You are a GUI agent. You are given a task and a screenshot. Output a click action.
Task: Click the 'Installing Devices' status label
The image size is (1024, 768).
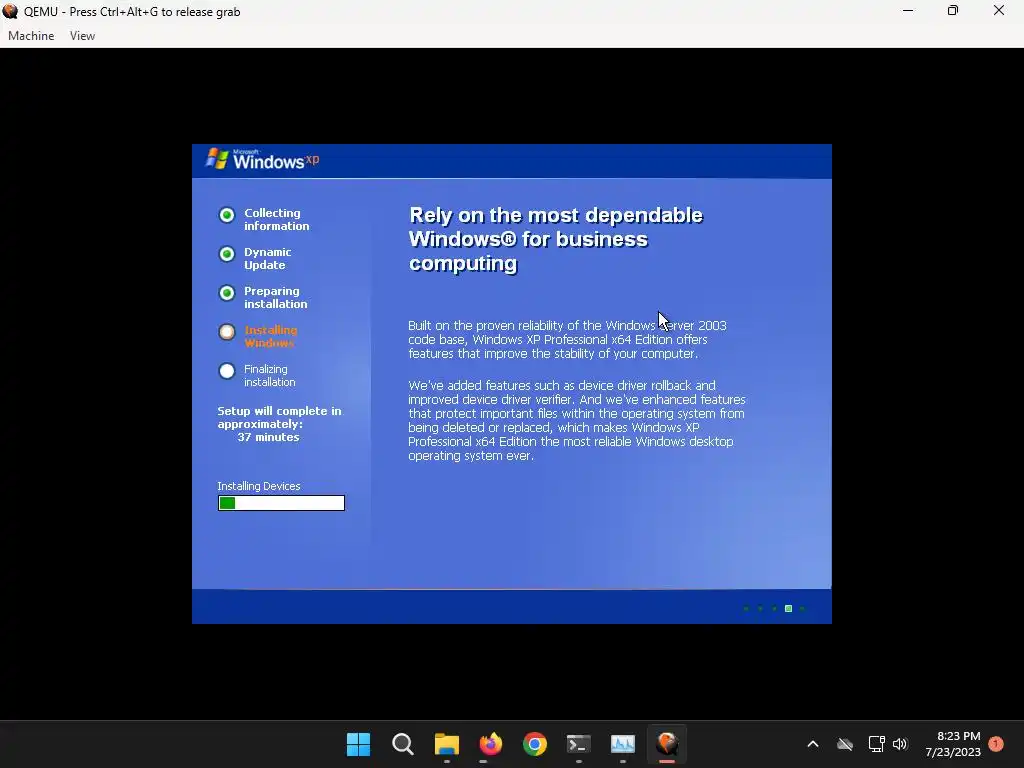259,486
